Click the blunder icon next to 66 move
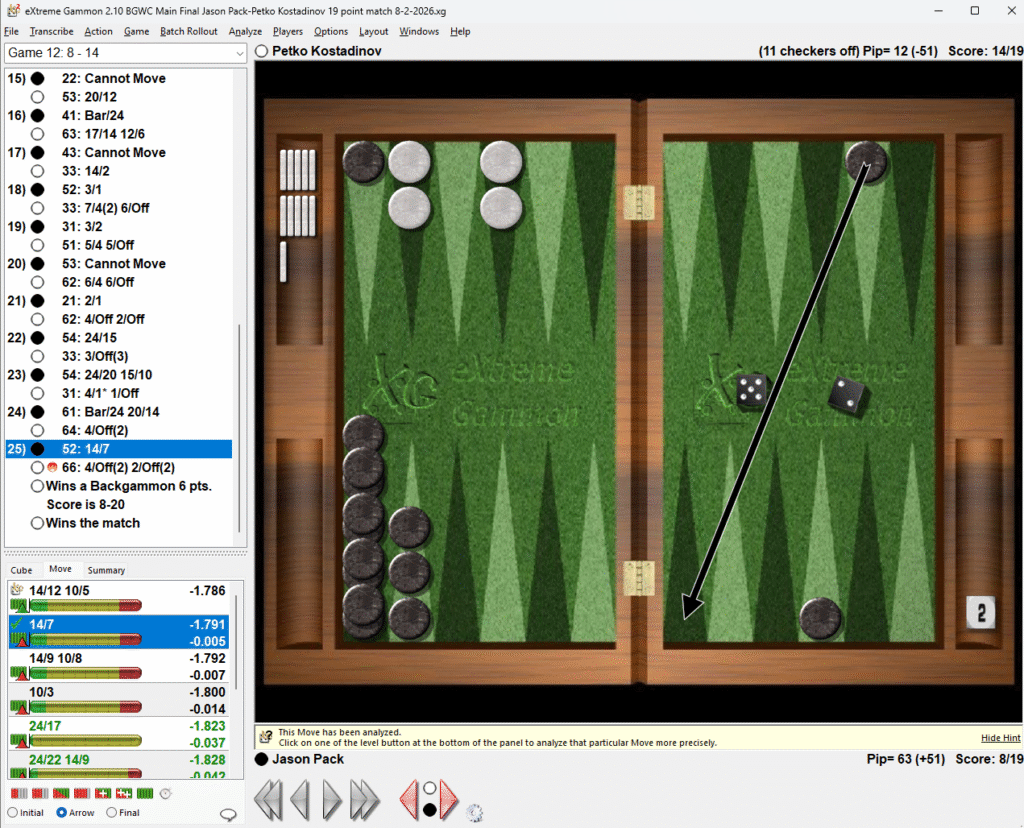 52,468
